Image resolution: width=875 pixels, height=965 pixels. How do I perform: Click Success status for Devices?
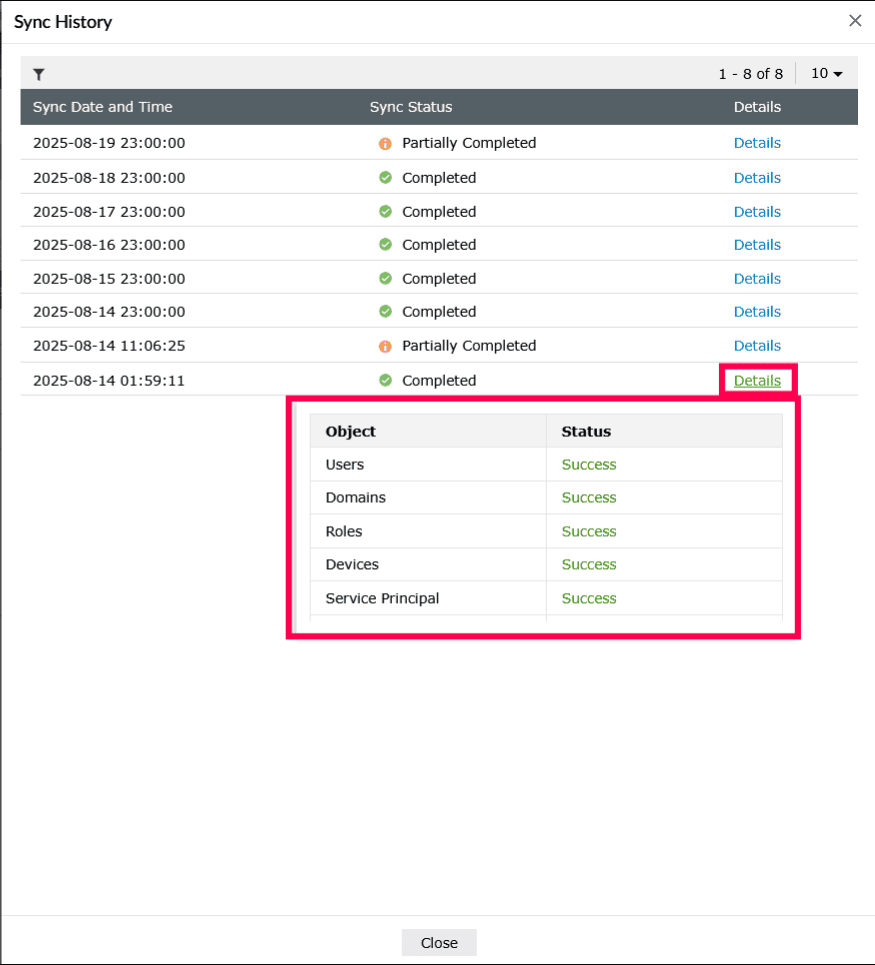(x=589, y=565)
